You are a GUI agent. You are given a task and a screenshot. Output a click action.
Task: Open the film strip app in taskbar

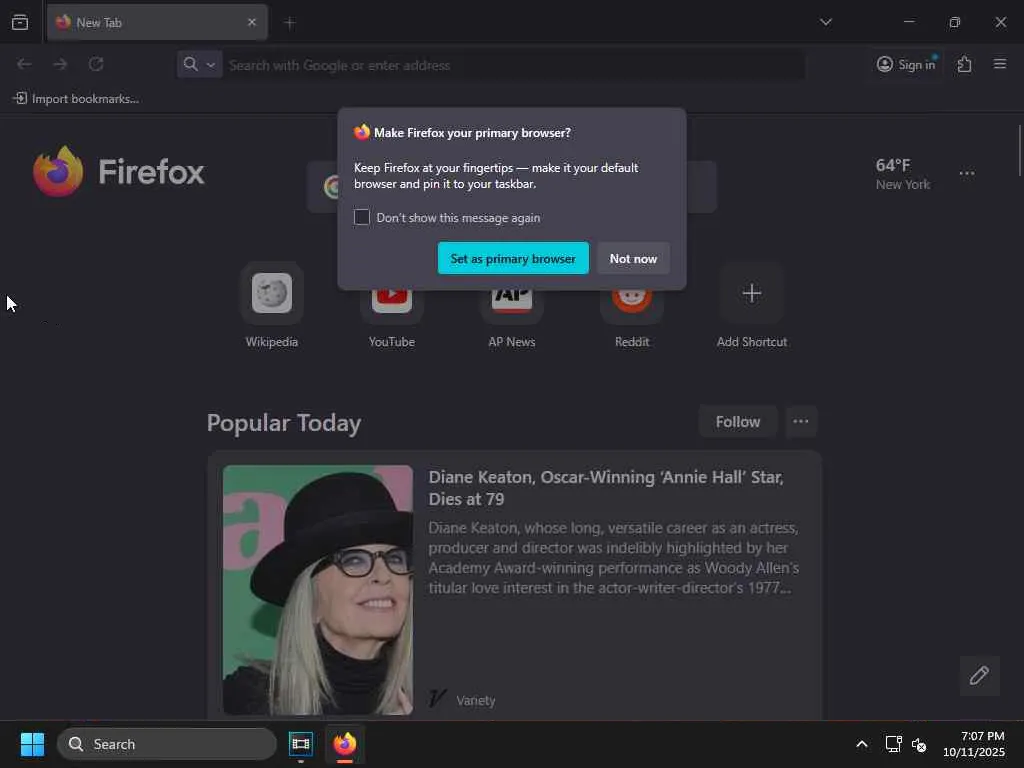point(300,744)
